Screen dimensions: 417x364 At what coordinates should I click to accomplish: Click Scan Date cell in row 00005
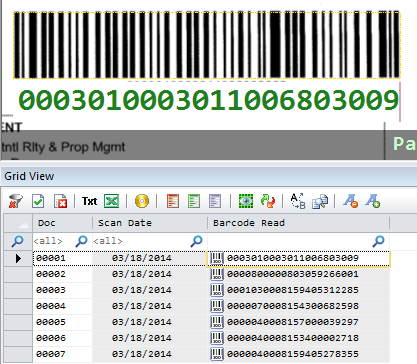click(150, 322)
